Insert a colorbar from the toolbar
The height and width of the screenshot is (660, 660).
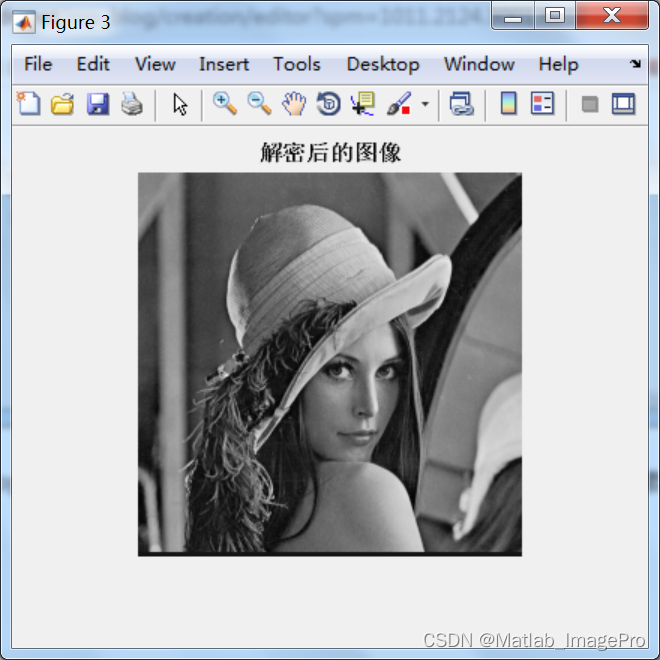click(x=508, y=104)
